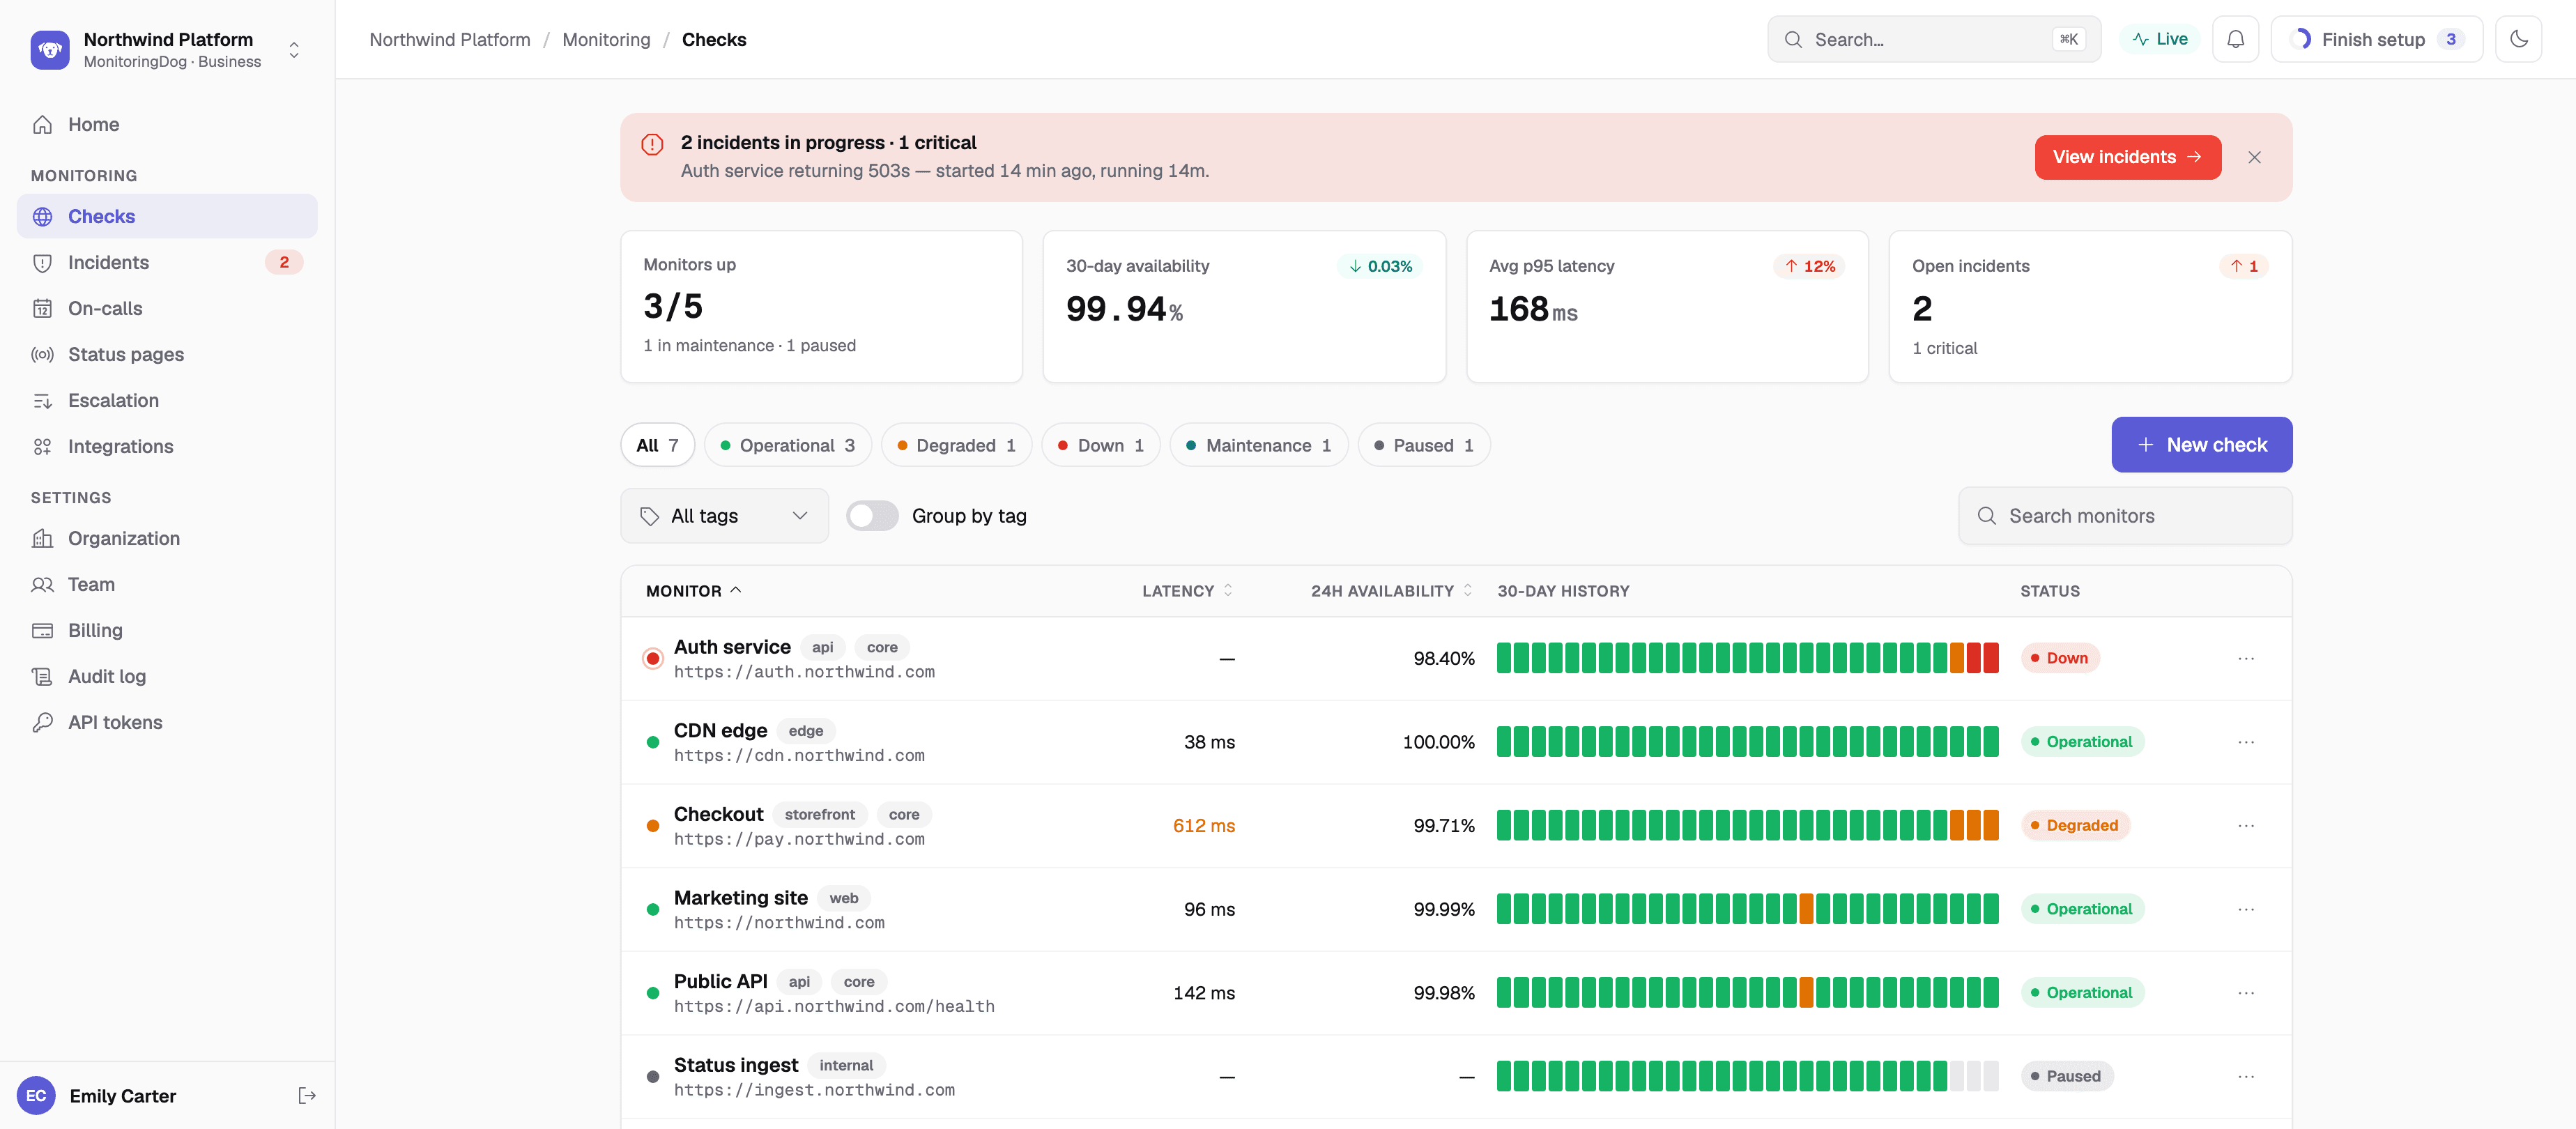Click the On-calls calendar icon
Image resolution: width=2576 pixels, height=1129 pixels.
coord(42,308)
